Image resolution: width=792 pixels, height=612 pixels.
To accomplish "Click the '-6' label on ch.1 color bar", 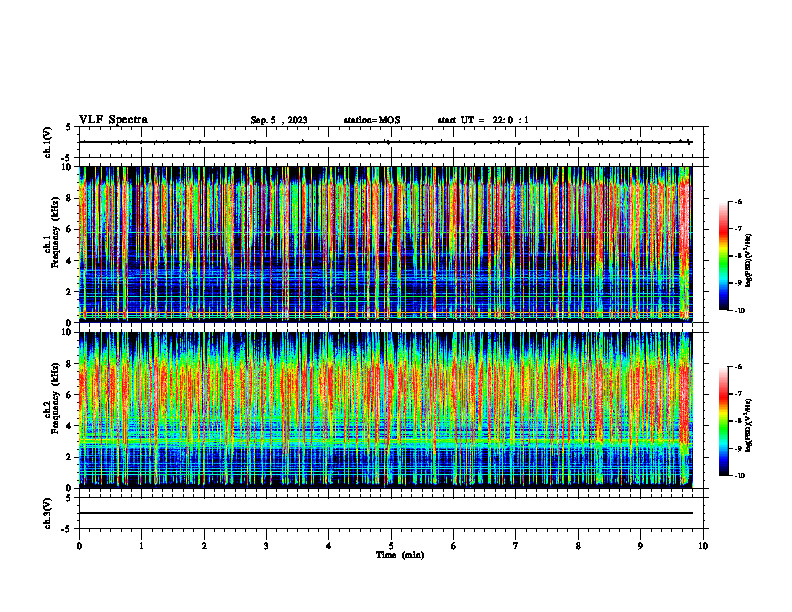I will tap(738, 201).
